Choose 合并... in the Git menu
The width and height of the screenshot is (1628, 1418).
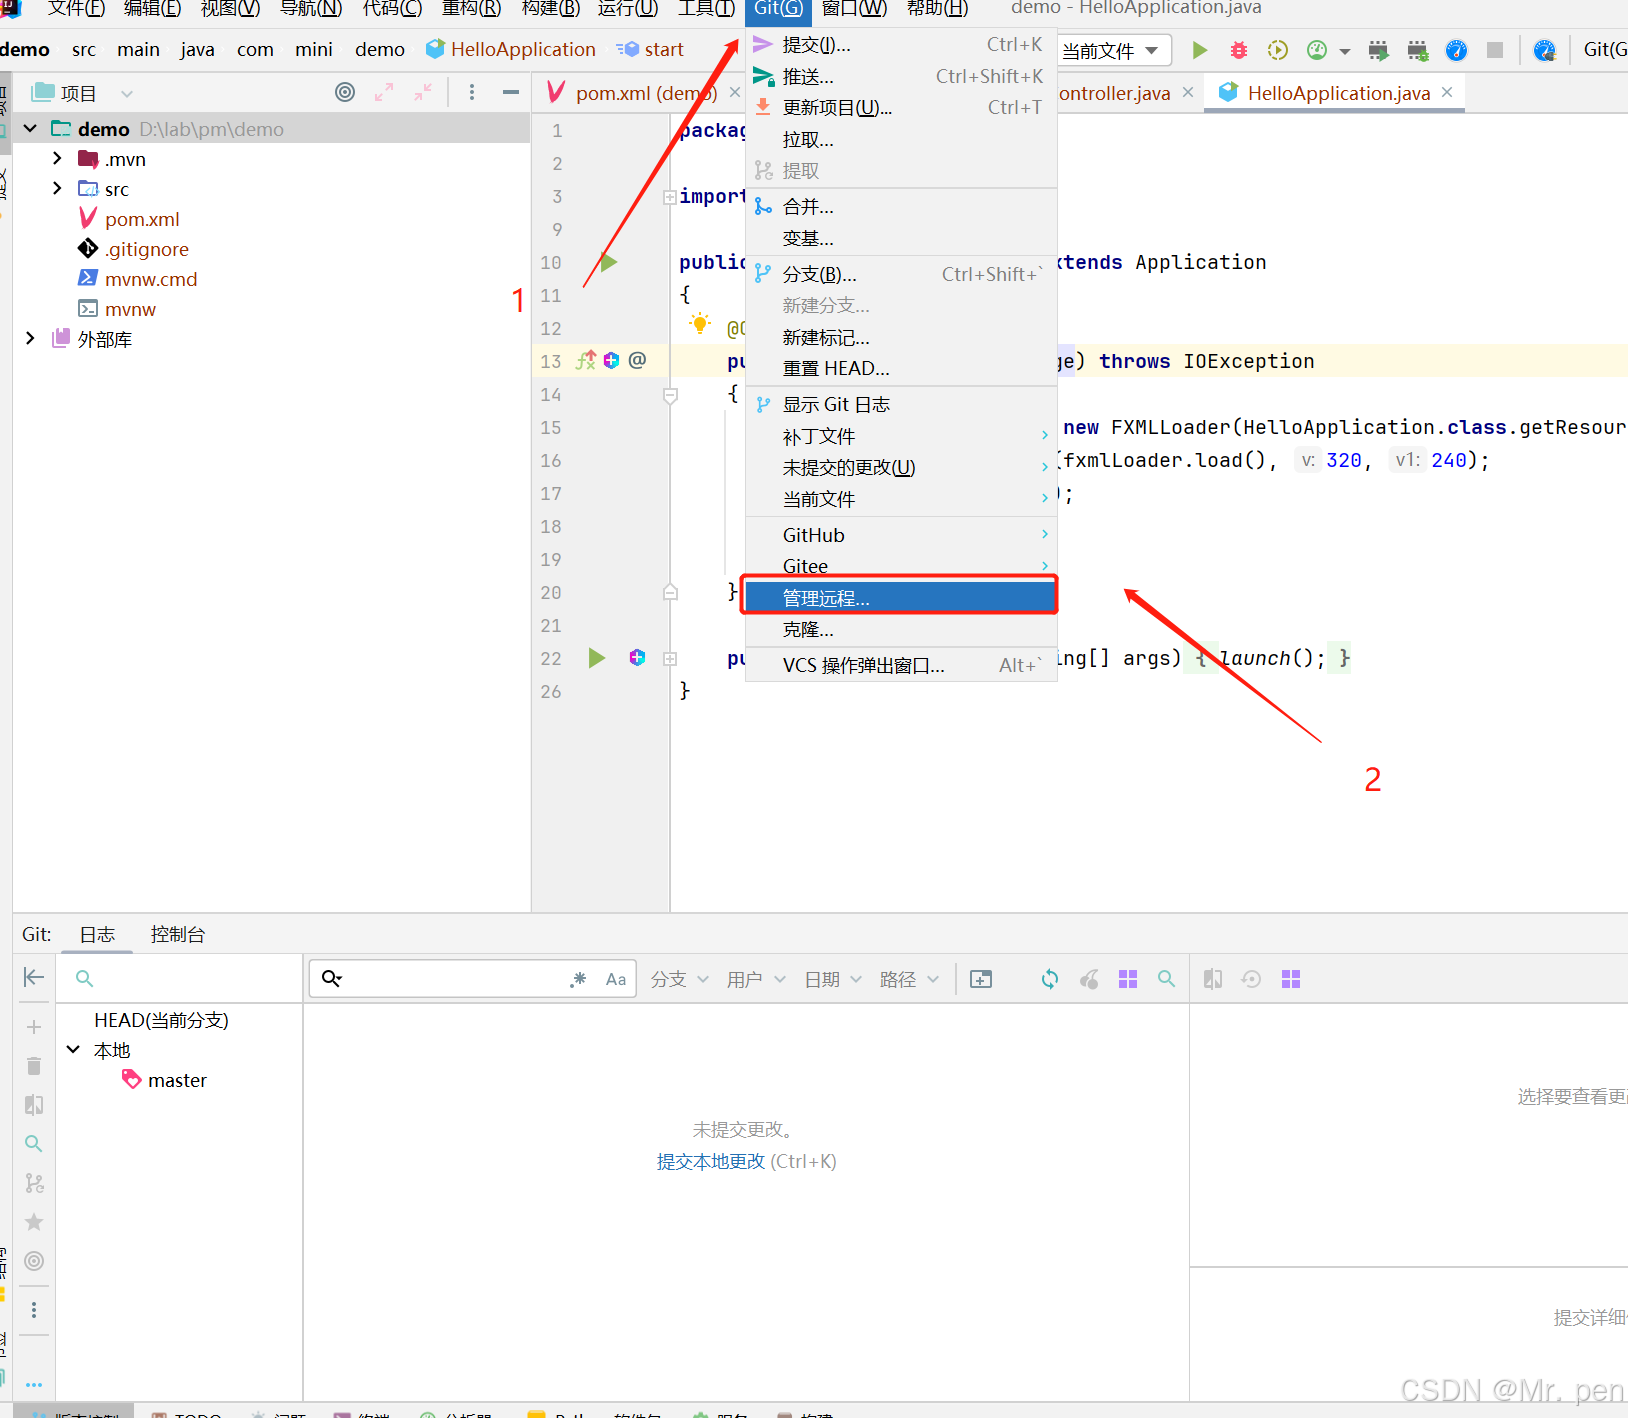[x=901, y=207]
